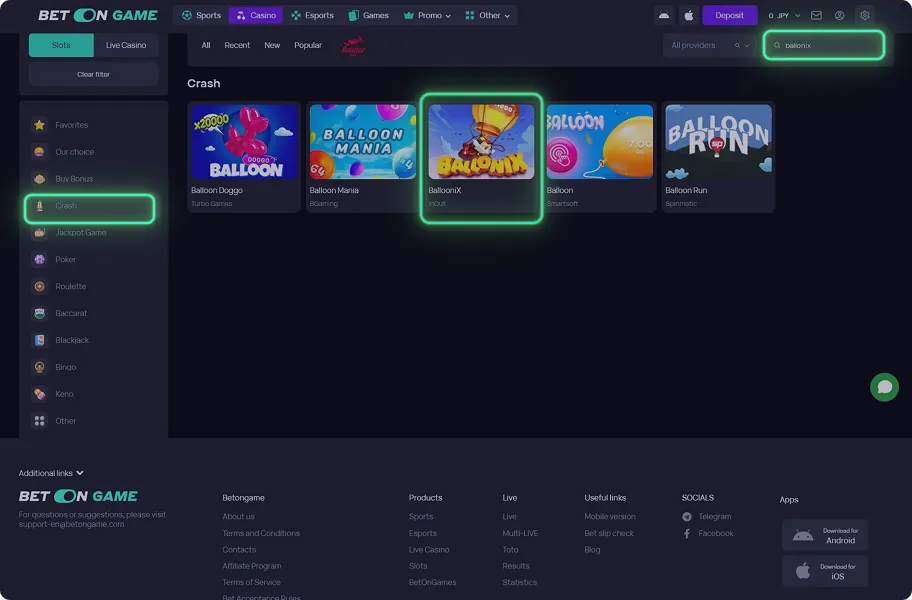Open the settings gear icon

tap(864, 15)
